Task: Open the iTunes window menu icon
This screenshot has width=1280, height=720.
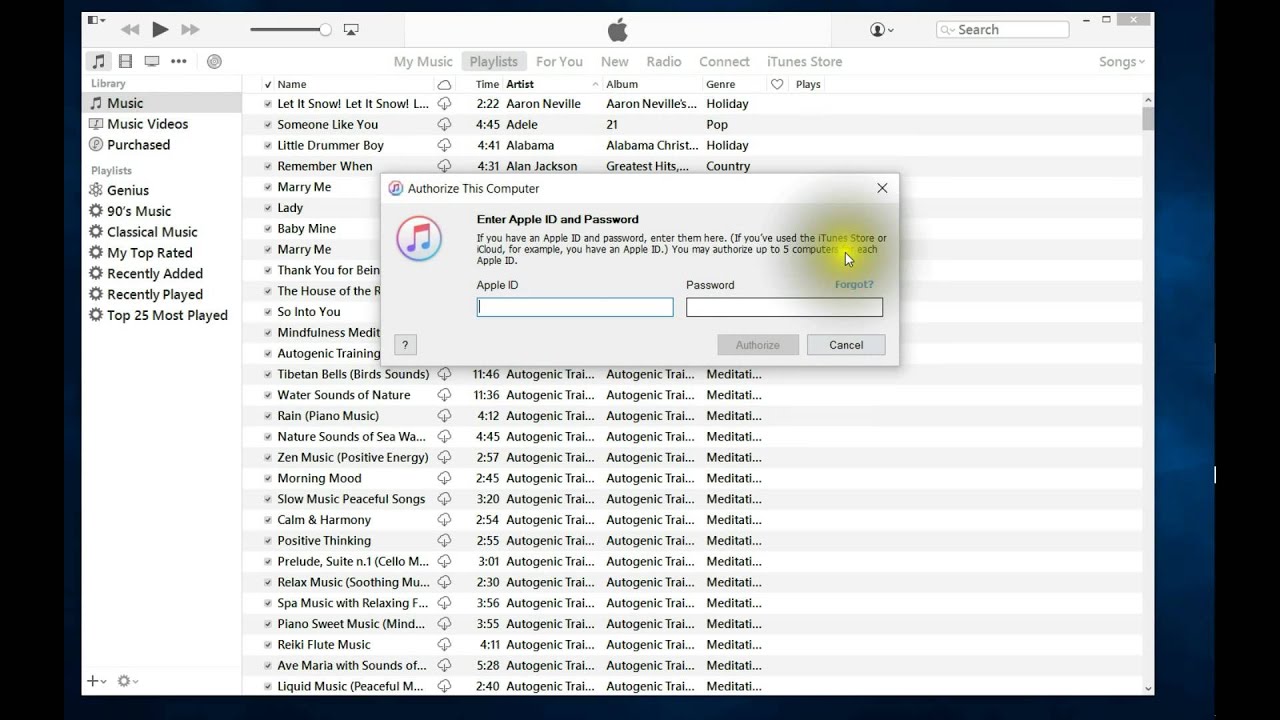Action: coord(96,20)
